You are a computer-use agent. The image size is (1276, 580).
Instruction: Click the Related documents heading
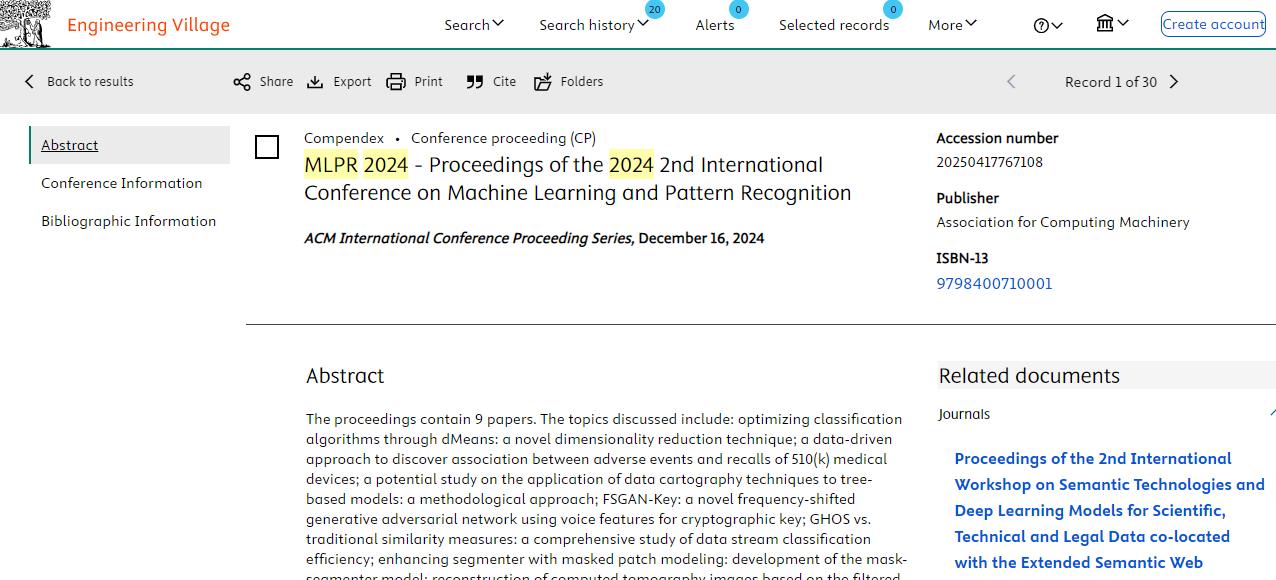click(x=1029, y=376)
